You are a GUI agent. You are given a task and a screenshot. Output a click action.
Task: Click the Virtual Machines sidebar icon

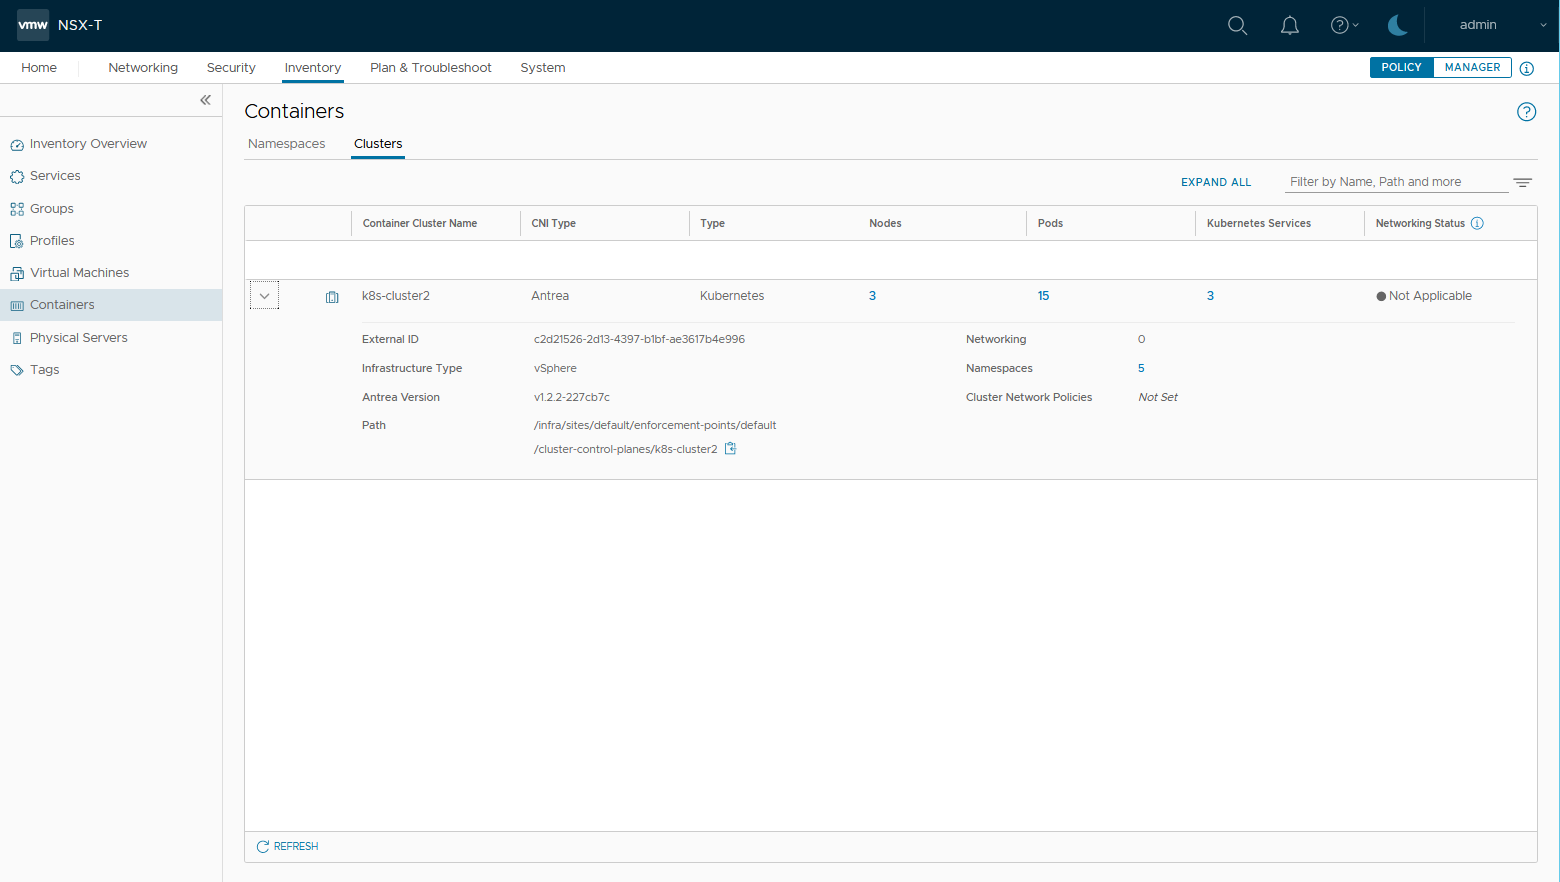(17, 273)
